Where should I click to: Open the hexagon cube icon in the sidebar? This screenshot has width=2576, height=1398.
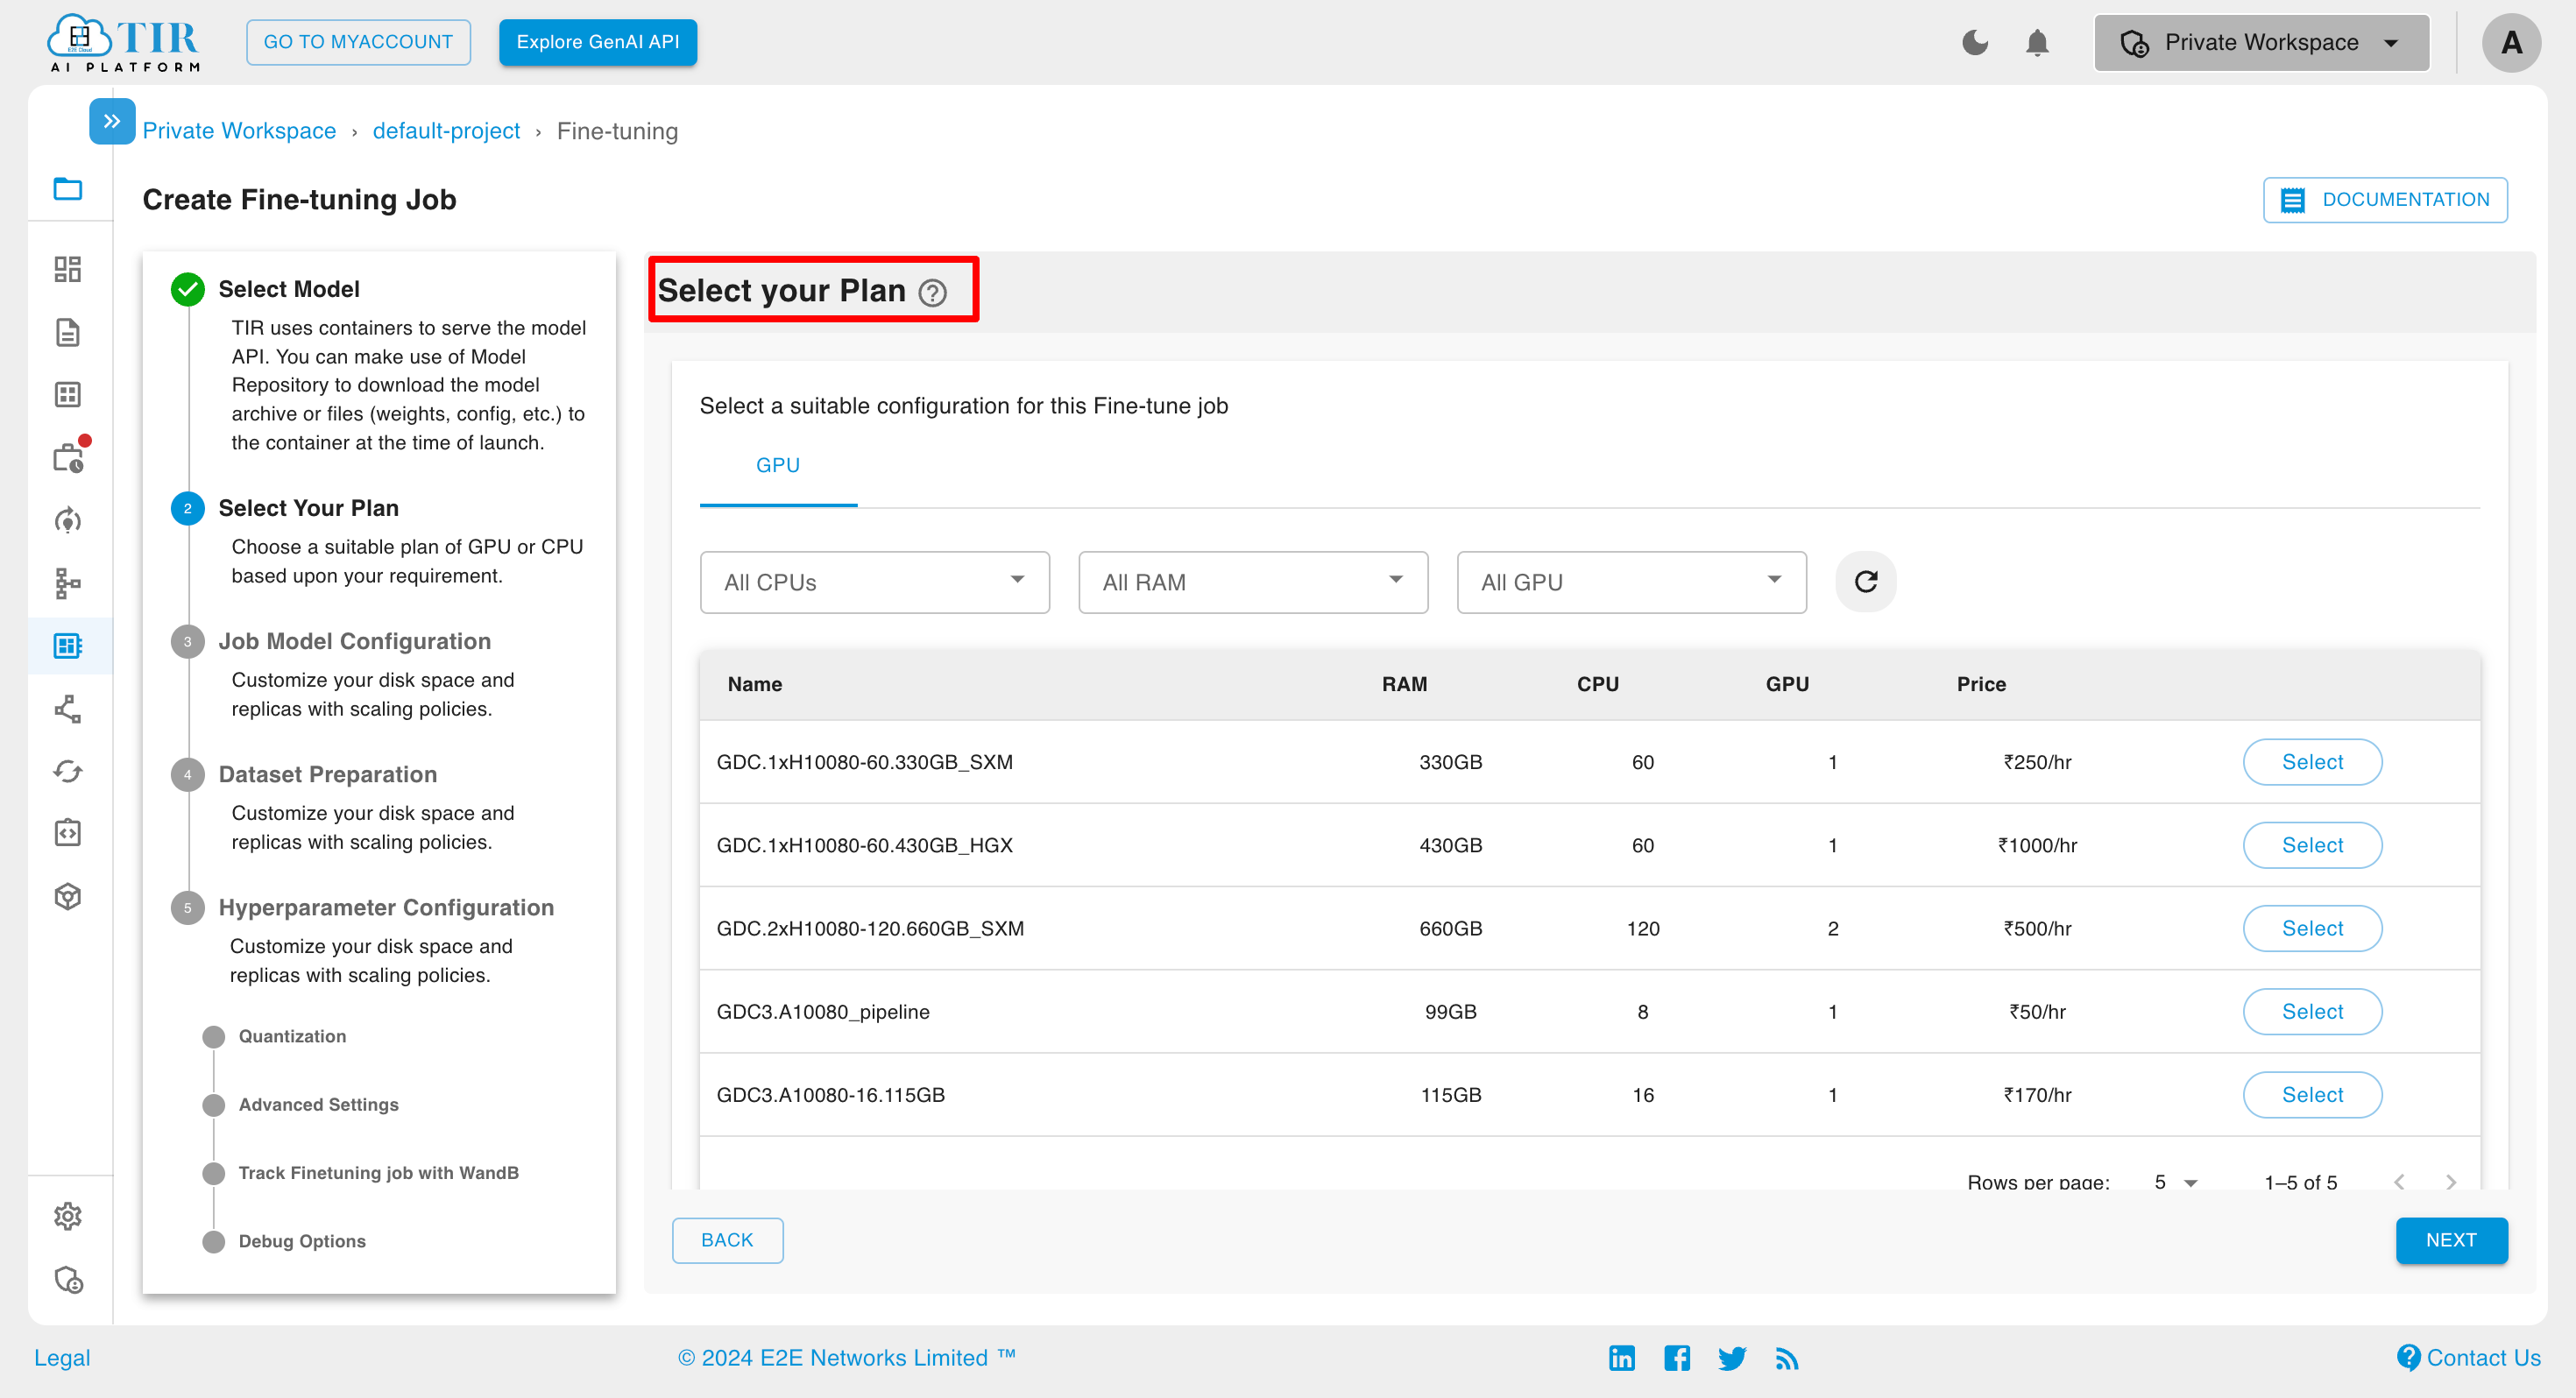(x=68, y=896)
